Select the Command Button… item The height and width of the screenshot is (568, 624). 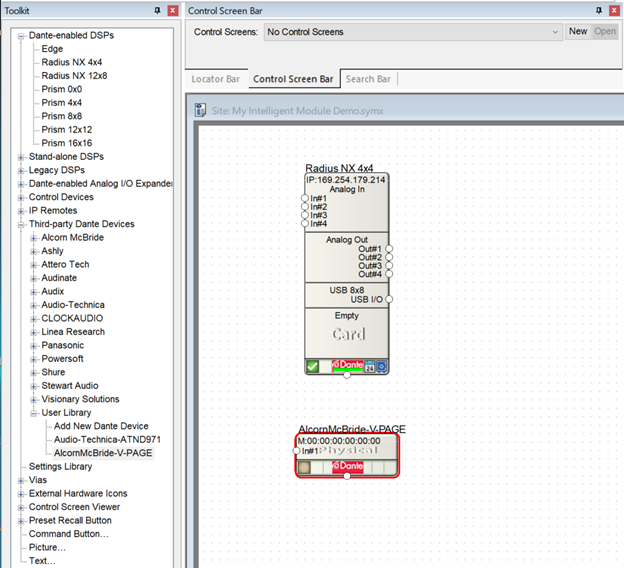tap(68, 534)
